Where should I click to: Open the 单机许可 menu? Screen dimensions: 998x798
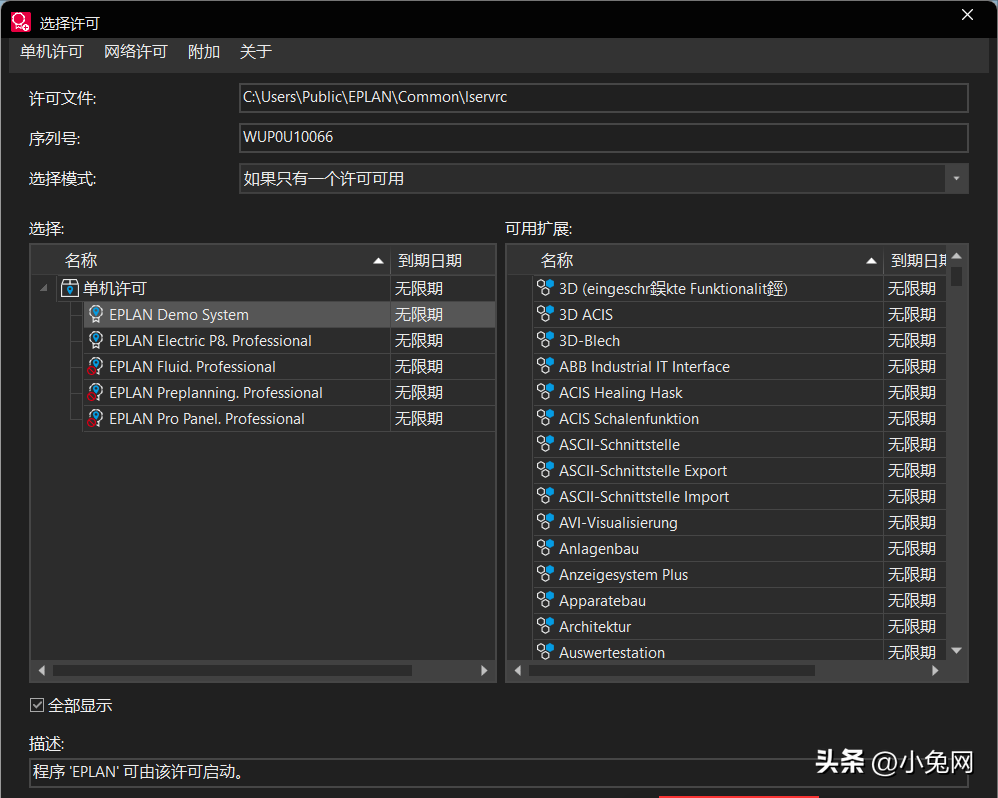coord(52,52)
